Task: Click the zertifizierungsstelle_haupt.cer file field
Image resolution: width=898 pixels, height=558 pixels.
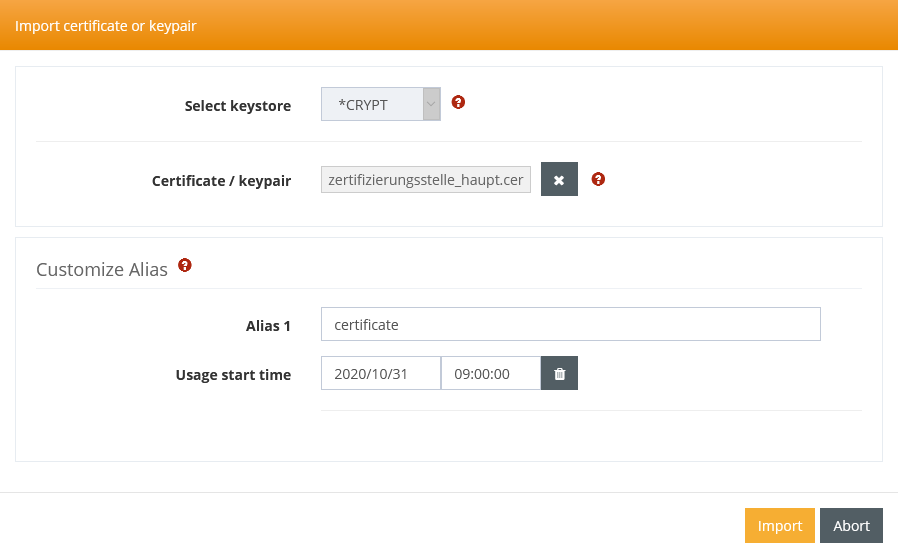Action: point(425,180)
